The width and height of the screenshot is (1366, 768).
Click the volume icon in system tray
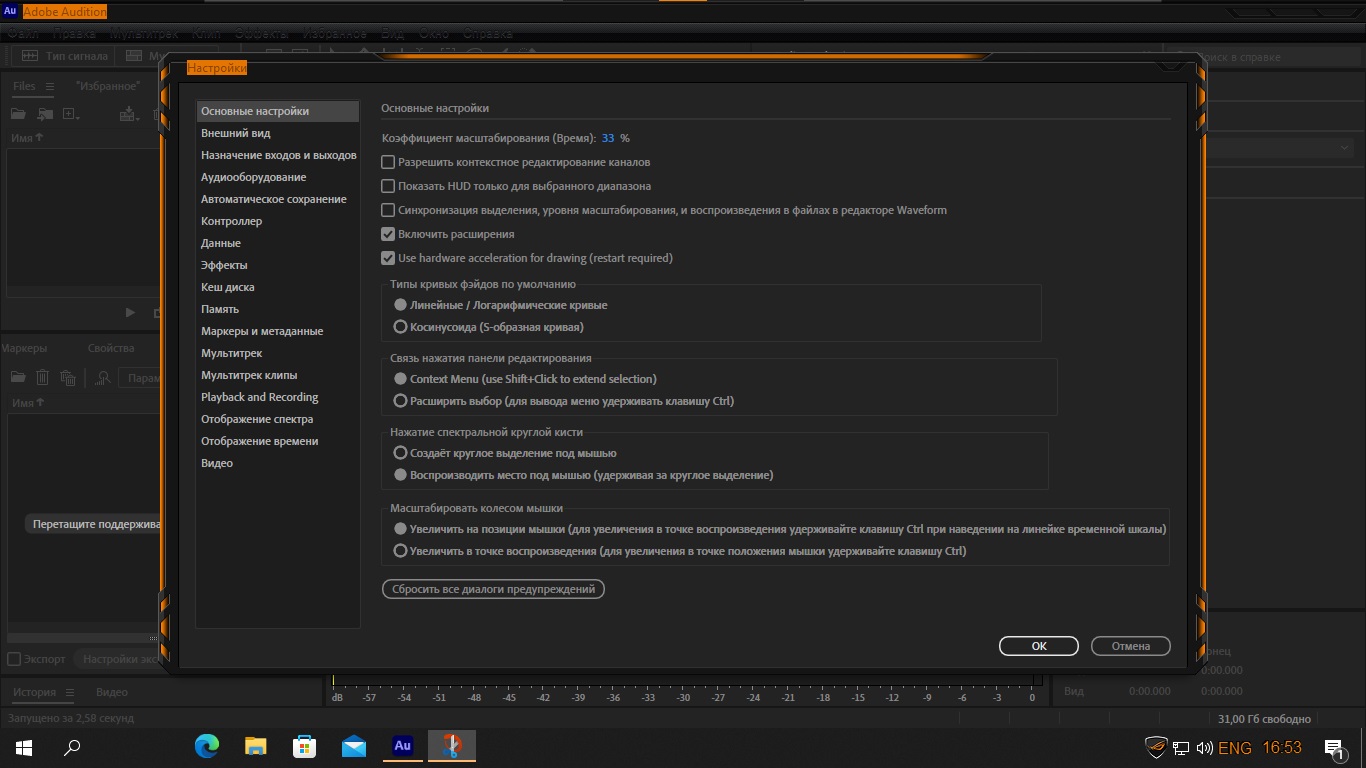pyautogui.click(x=1204, y=747)
